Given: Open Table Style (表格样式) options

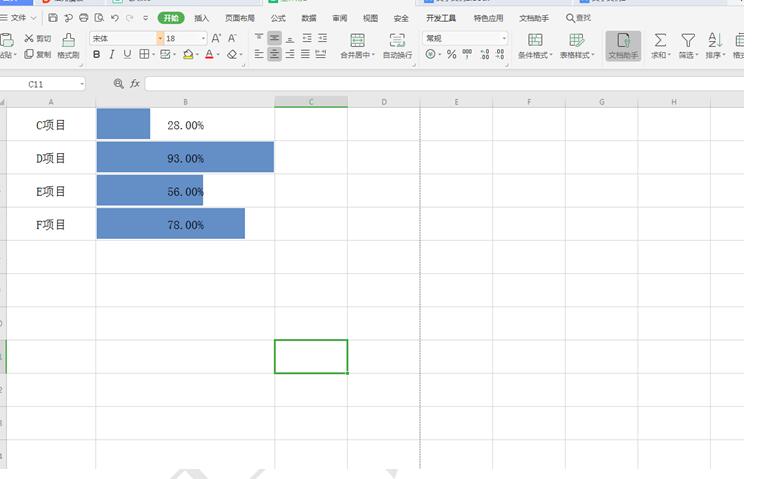Looking at the screenshot, I should (576, 46).
